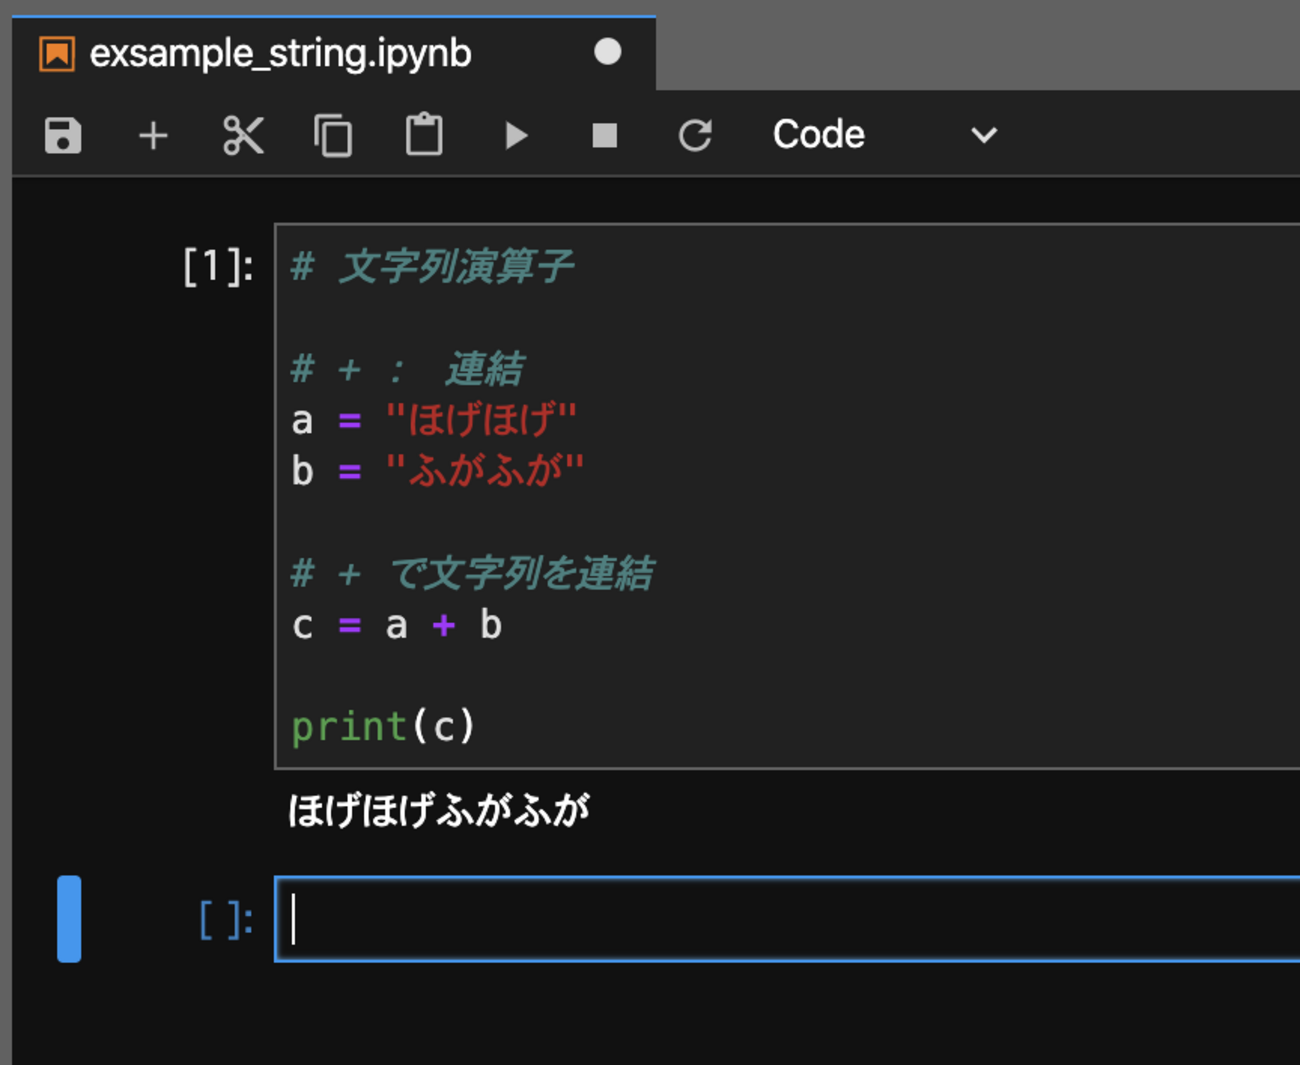Click the unsaved dot on the notebook tab
The height and width of the screenshot is (1065, 1300).
pyautogui.click(x=607, y=52)
